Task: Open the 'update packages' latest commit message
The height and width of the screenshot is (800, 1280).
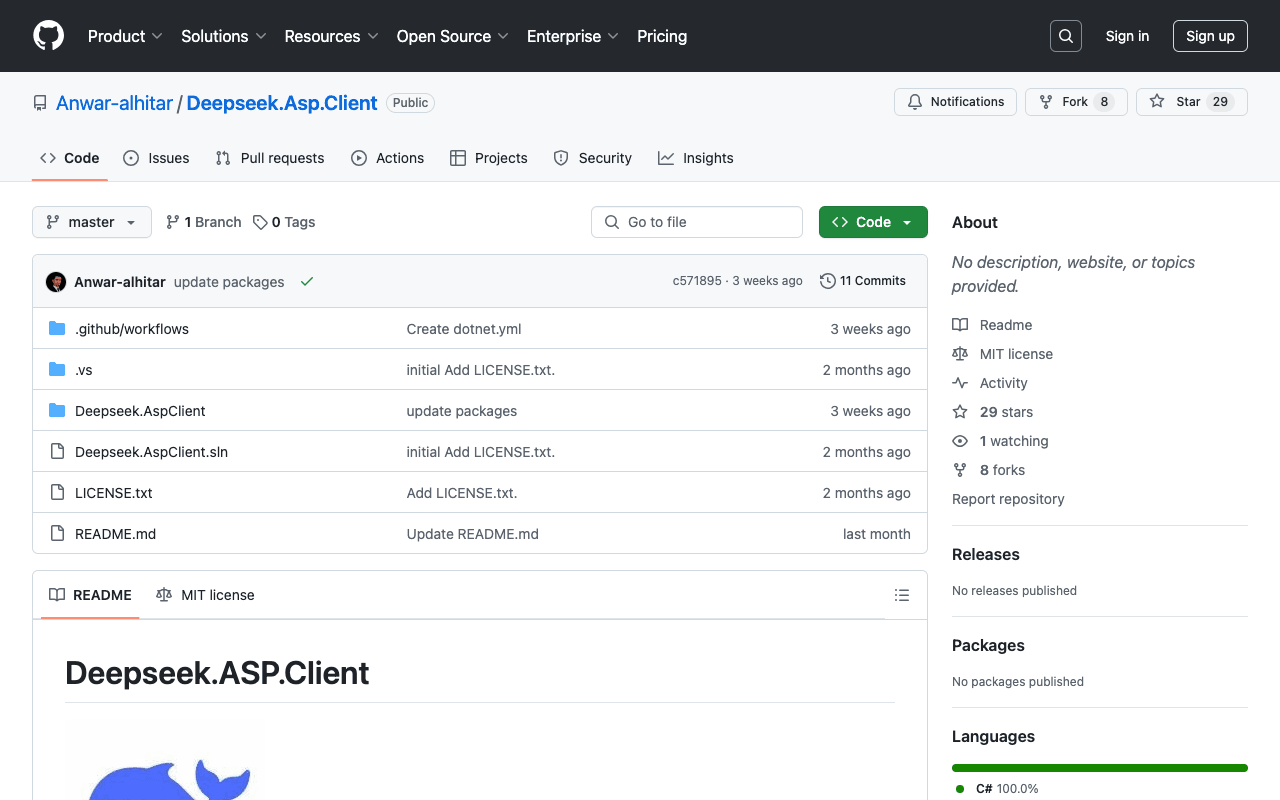Action: (x=229, y=282)
